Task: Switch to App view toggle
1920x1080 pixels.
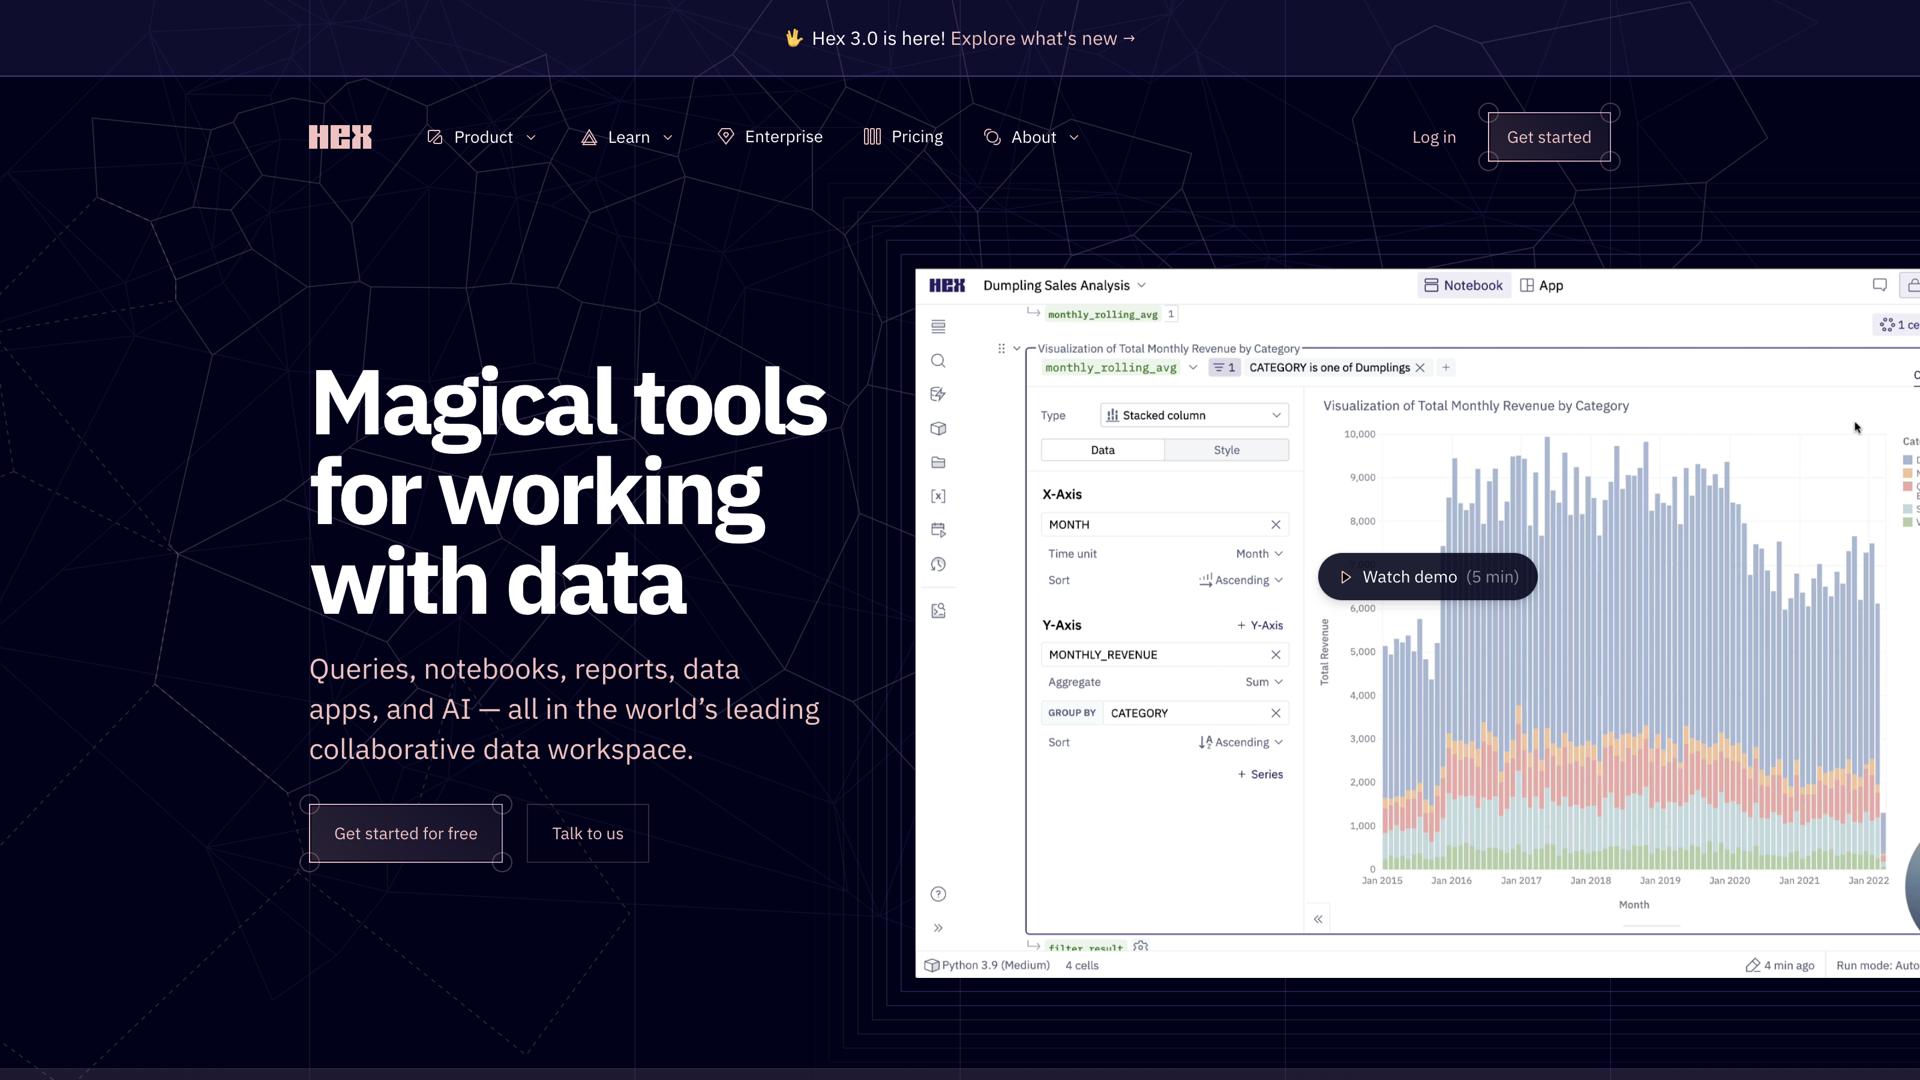Action: pos(1541,285)
